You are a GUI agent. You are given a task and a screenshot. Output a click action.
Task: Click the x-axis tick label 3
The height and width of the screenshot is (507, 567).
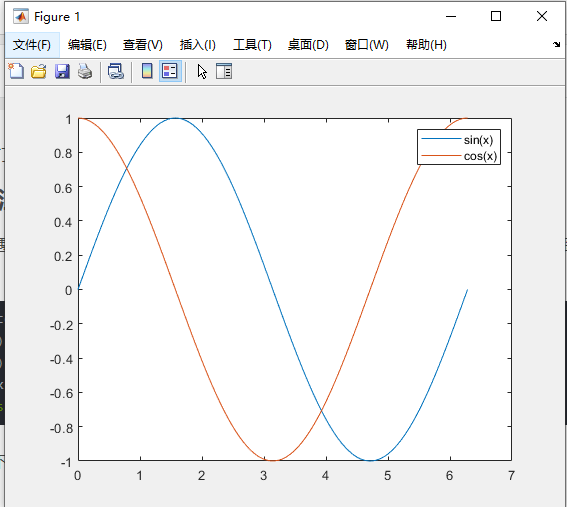tap(264, 476)
